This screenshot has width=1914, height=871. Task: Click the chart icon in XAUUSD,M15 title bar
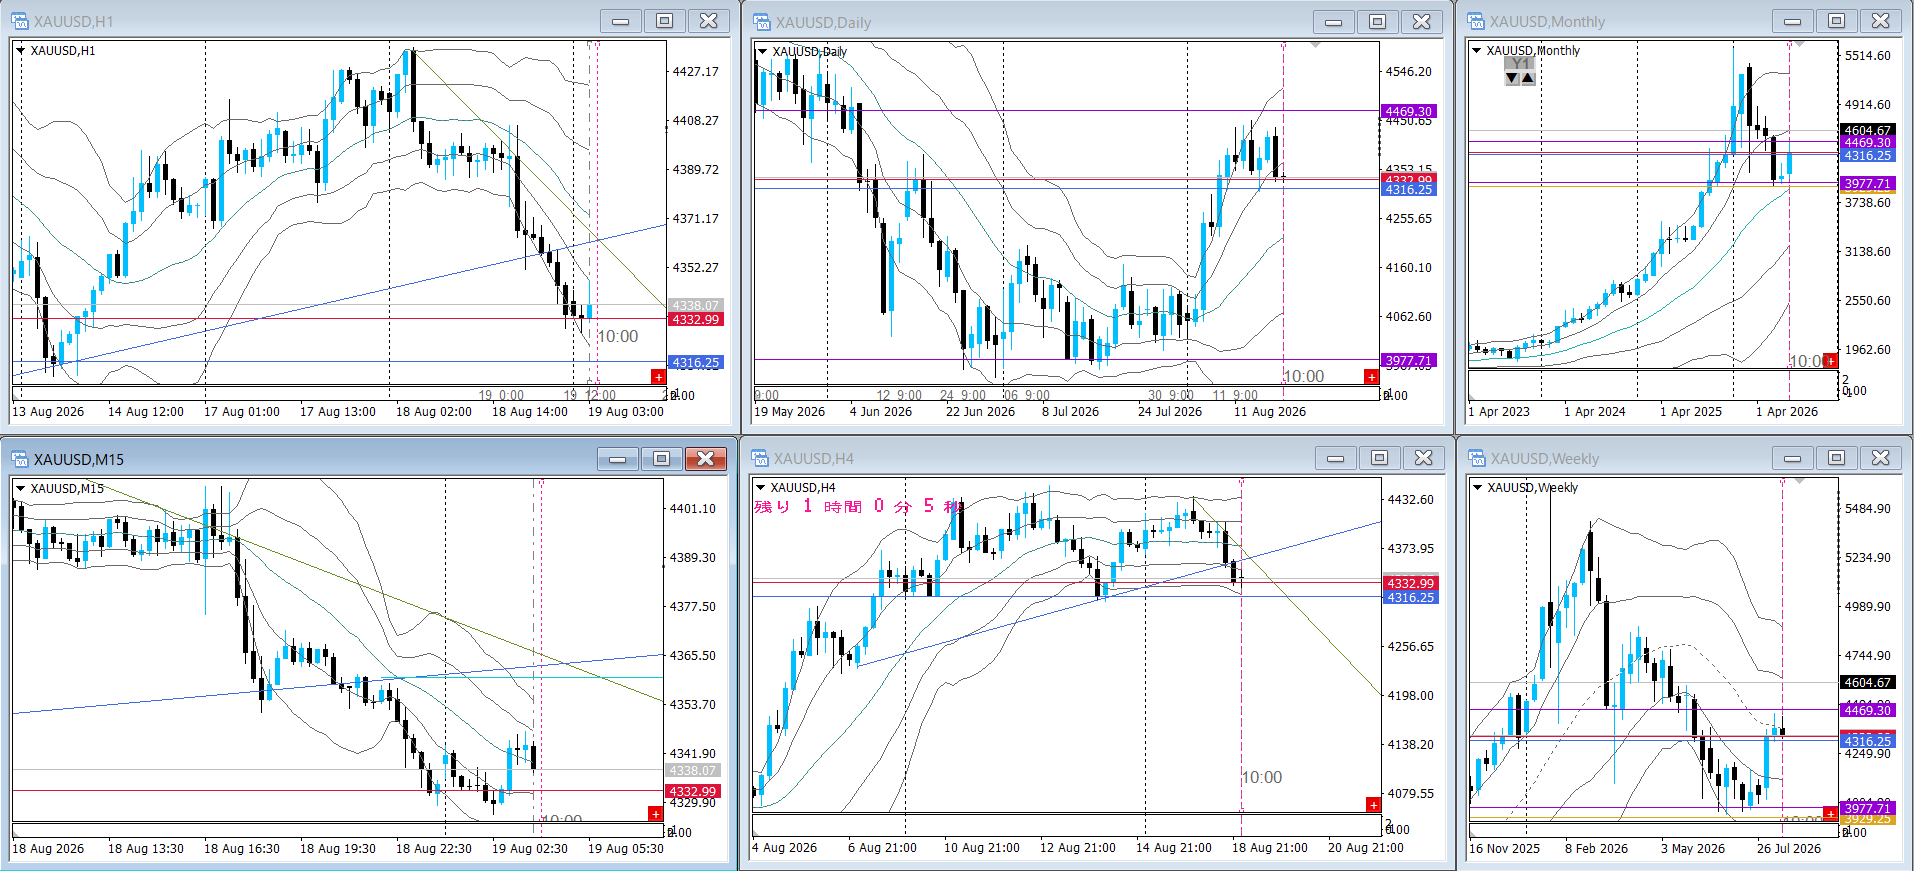[20, 459]
